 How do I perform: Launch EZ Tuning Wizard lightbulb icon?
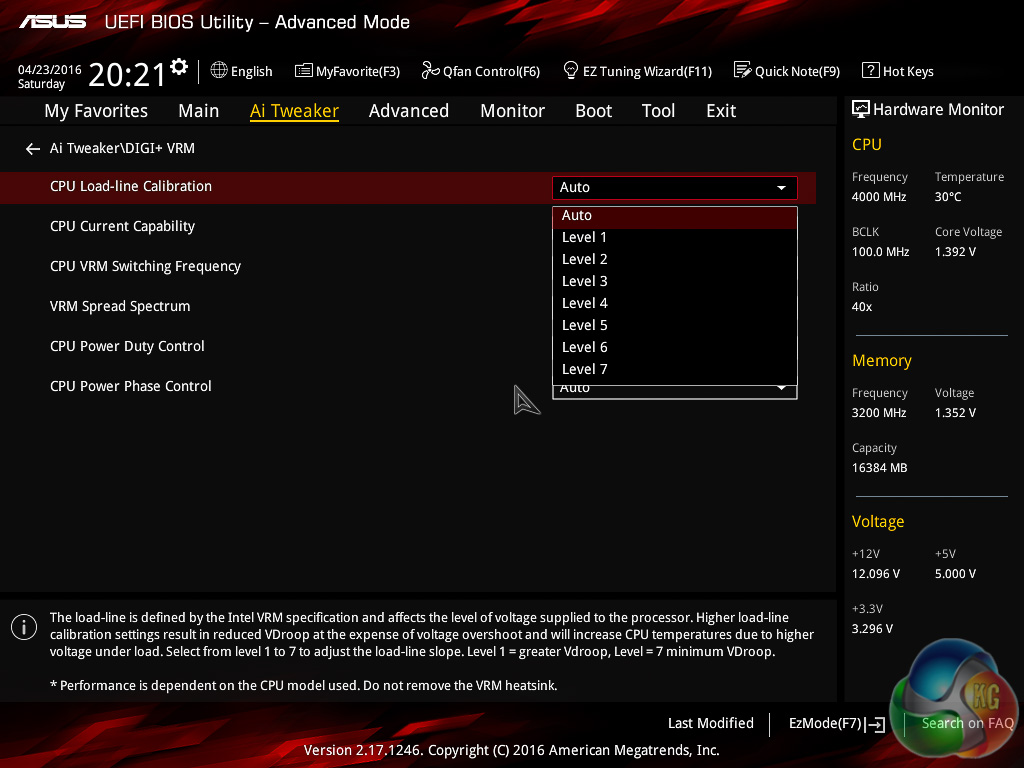click(571, 70)
